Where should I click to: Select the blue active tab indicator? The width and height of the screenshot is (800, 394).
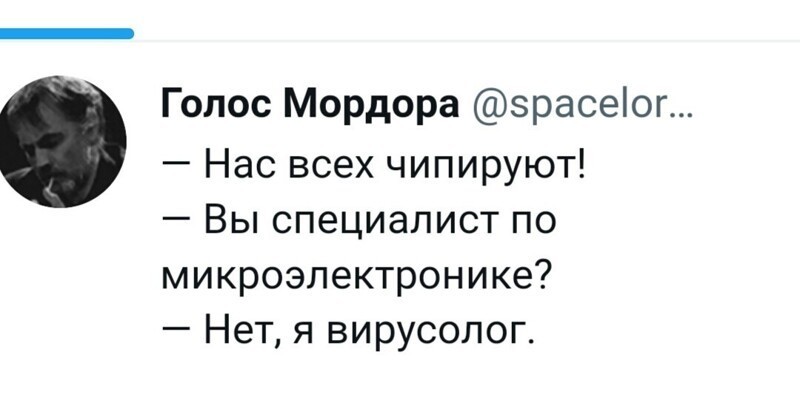65,34
